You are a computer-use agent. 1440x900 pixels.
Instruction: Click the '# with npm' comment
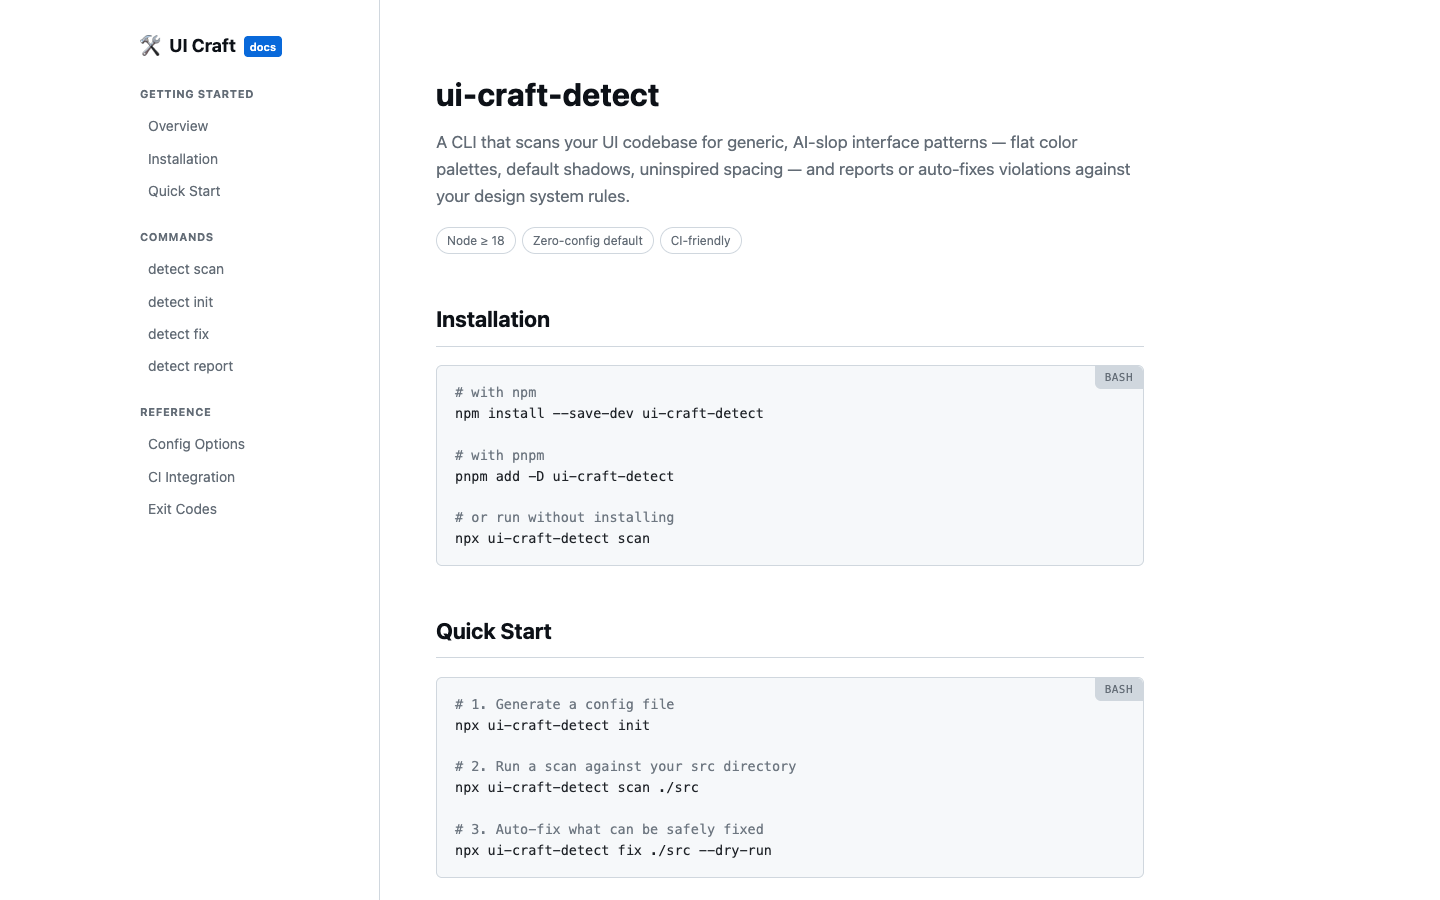pyautogui.click(x=496, y=392)
